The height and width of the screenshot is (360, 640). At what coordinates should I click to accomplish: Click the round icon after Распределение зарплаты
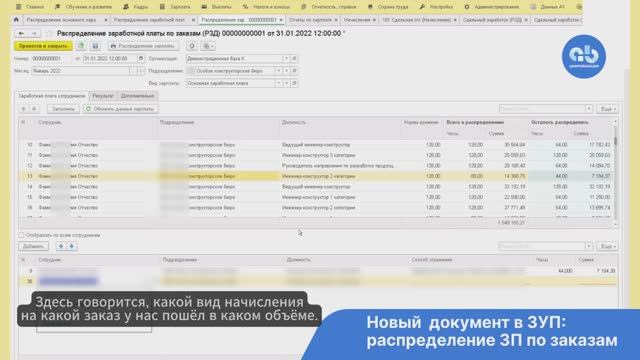pos(192,46)
